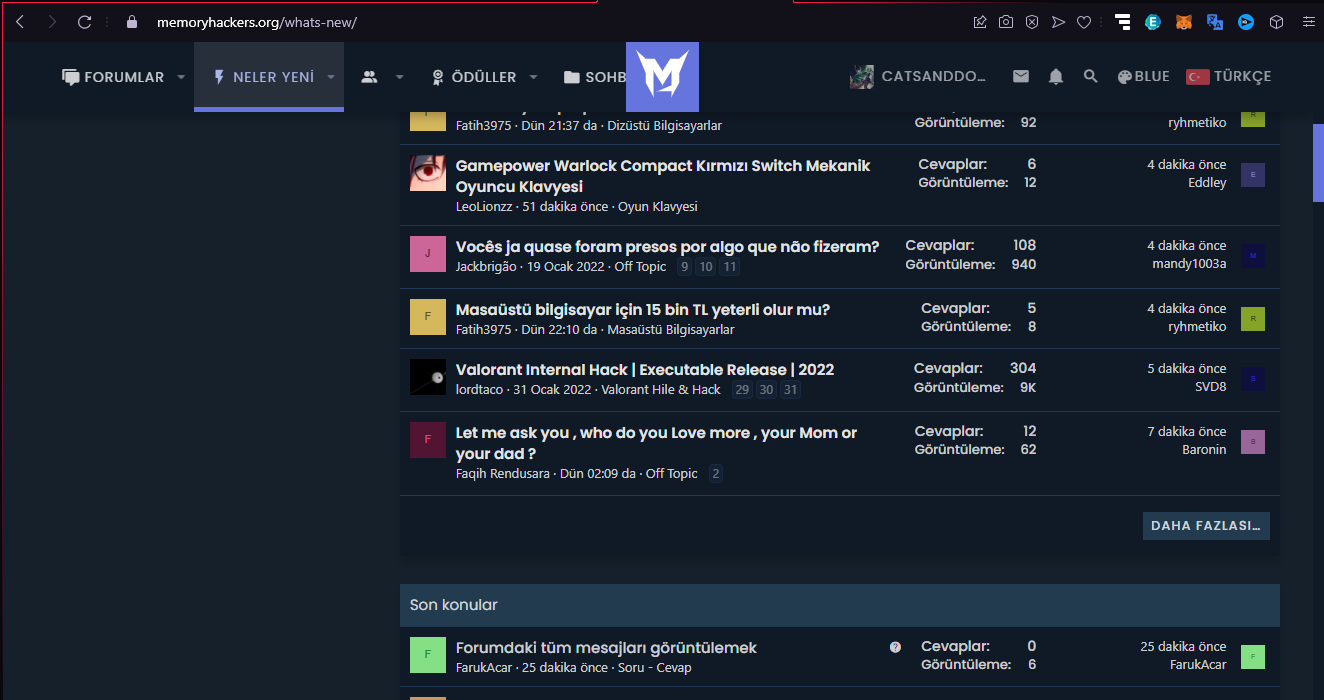Take a snapshot using the camera icon
Screen dimensions: 1324x700
coord(1006,21)
